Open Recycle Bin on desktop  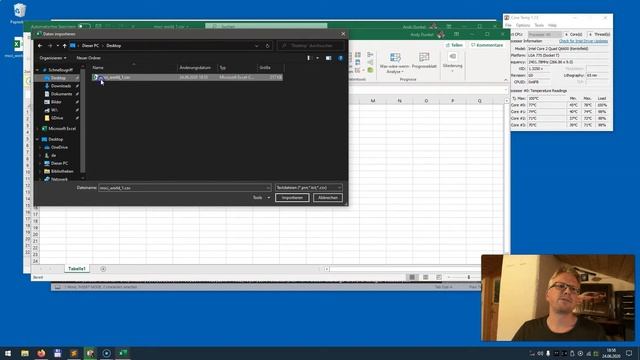coord(19,13)
